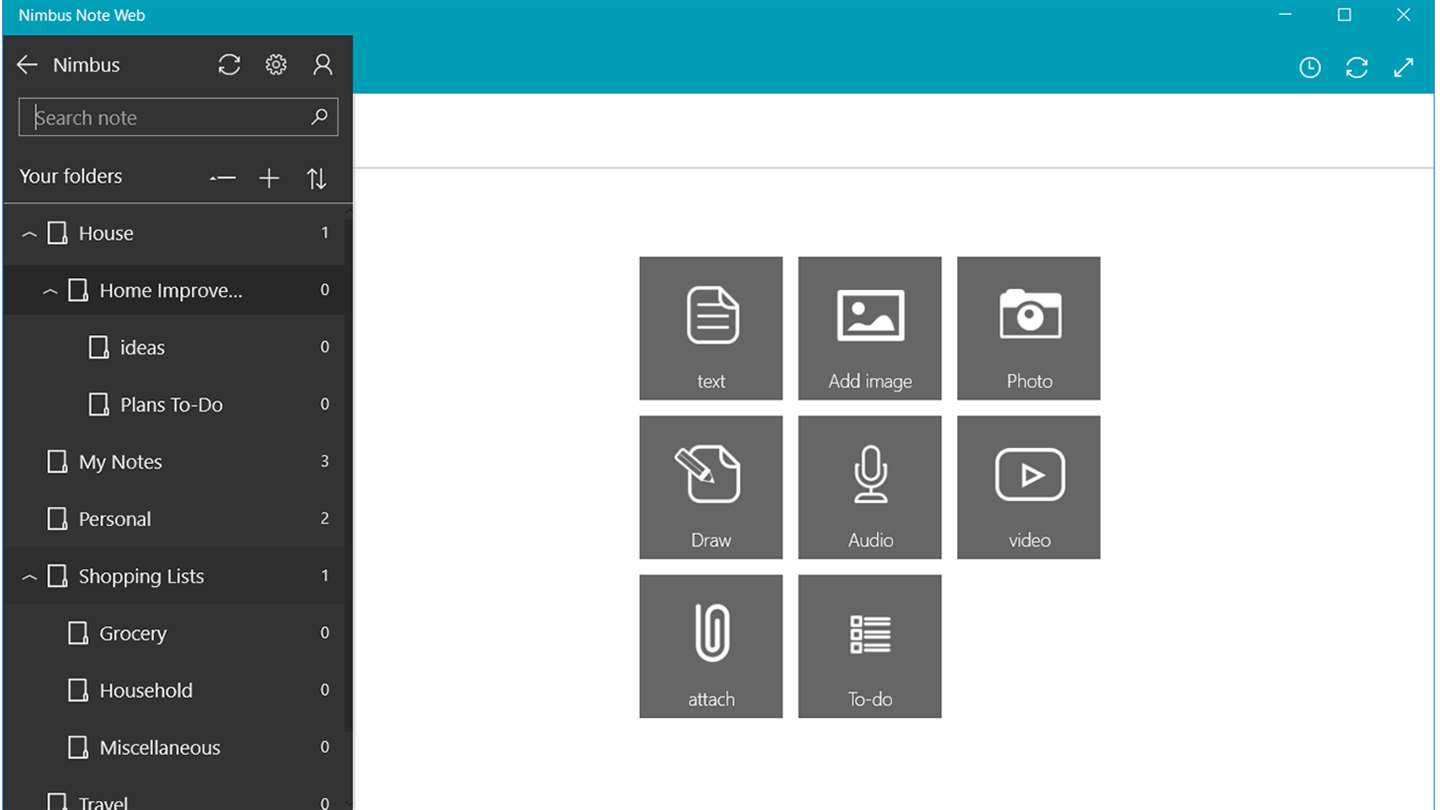Open the user account profile
Screen dimensions: 1440x810
pos(323,65)
